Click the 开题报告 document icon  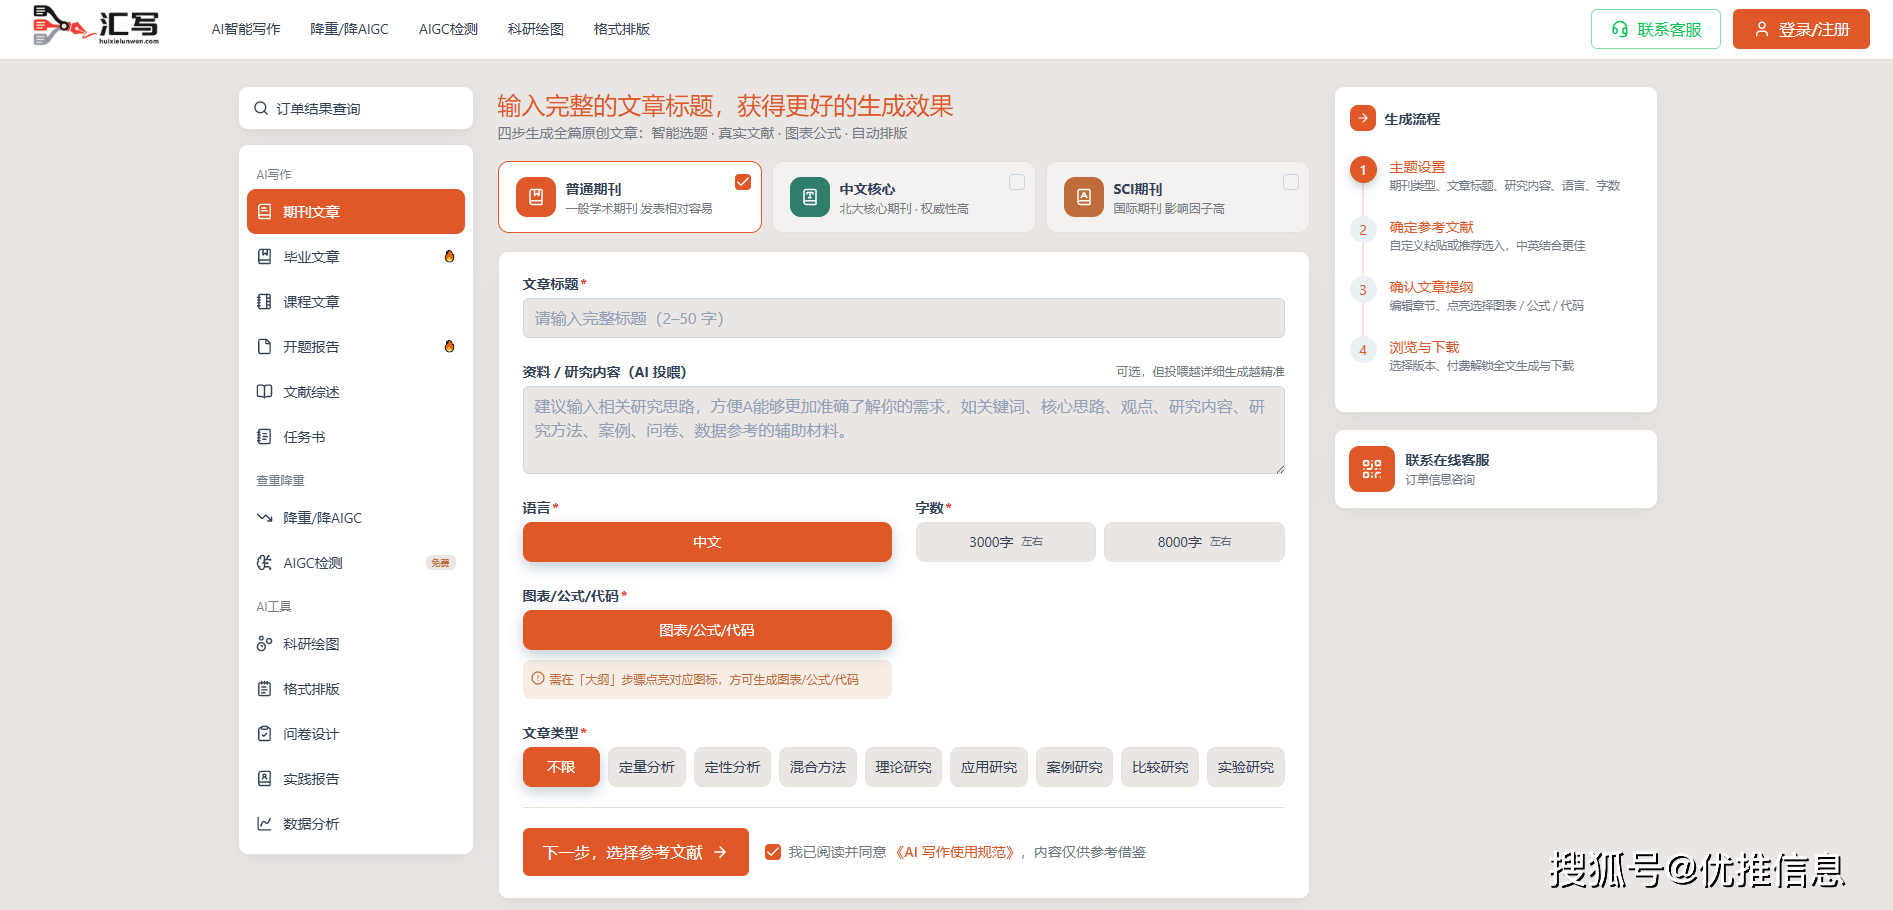pos(264,347)
